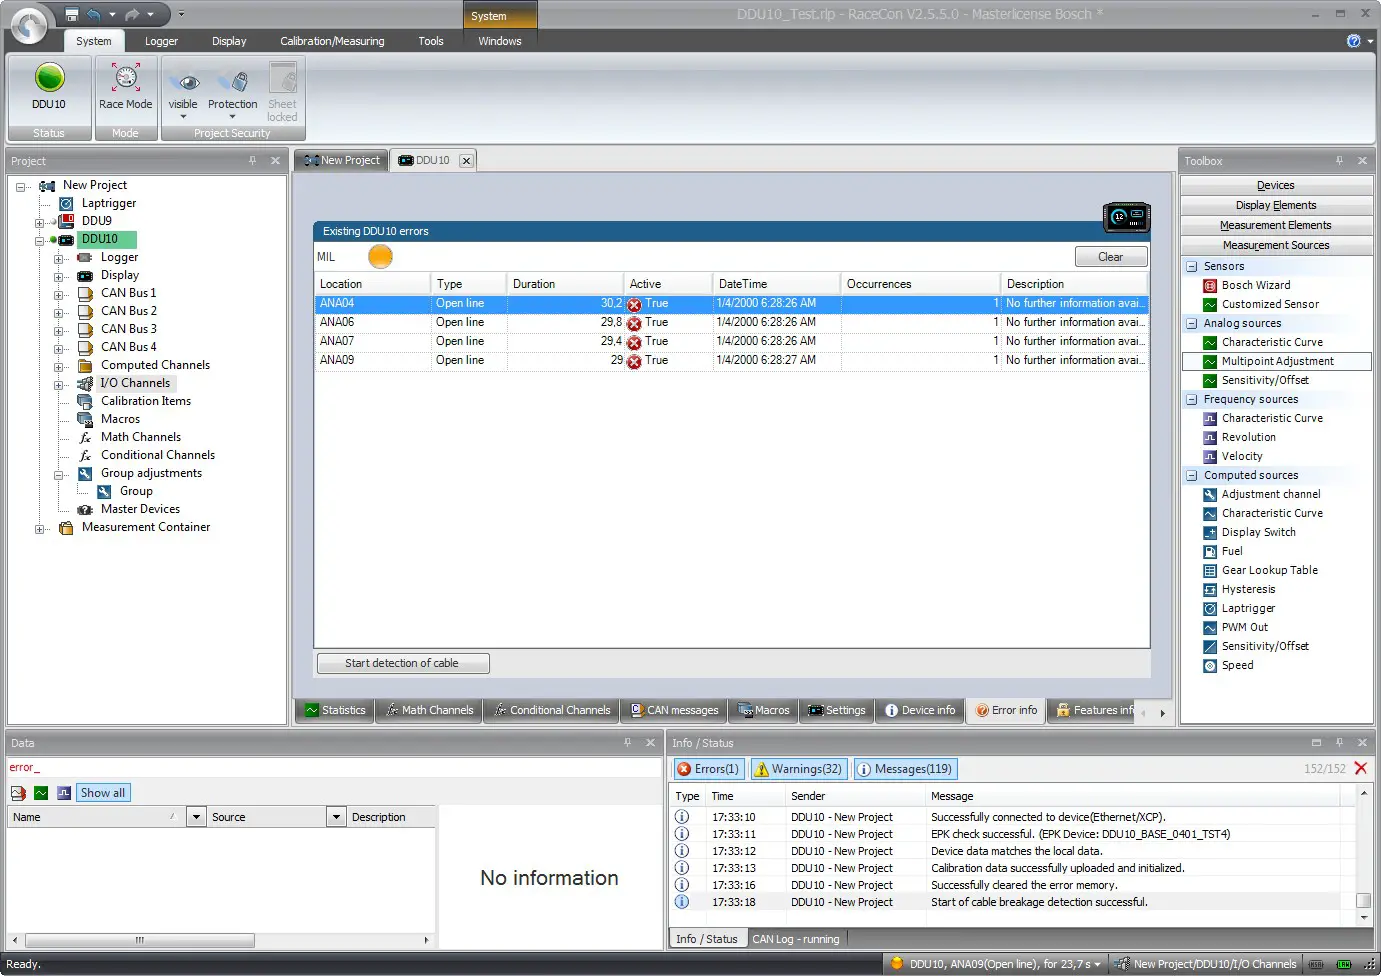Click Computed Channels folder icon

click(85, 365)
